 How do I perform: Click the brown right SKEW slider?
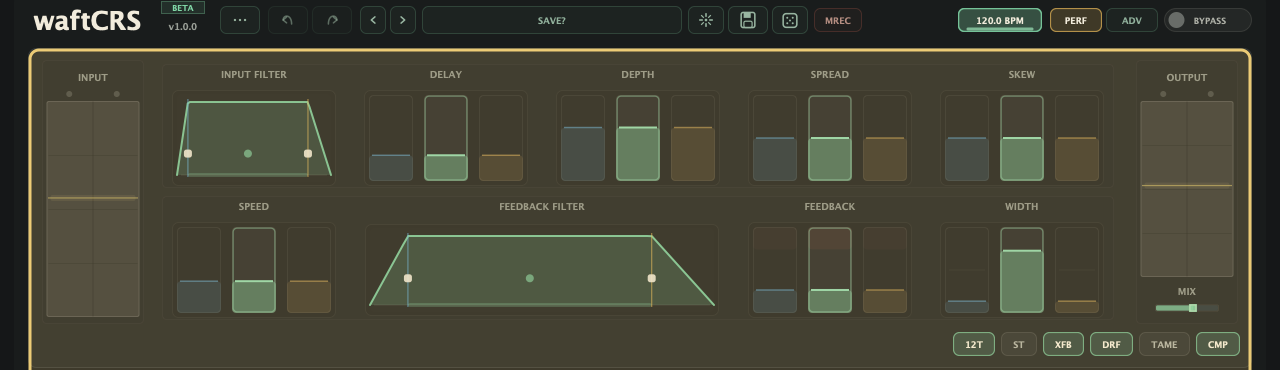(x=1077, y=138)
